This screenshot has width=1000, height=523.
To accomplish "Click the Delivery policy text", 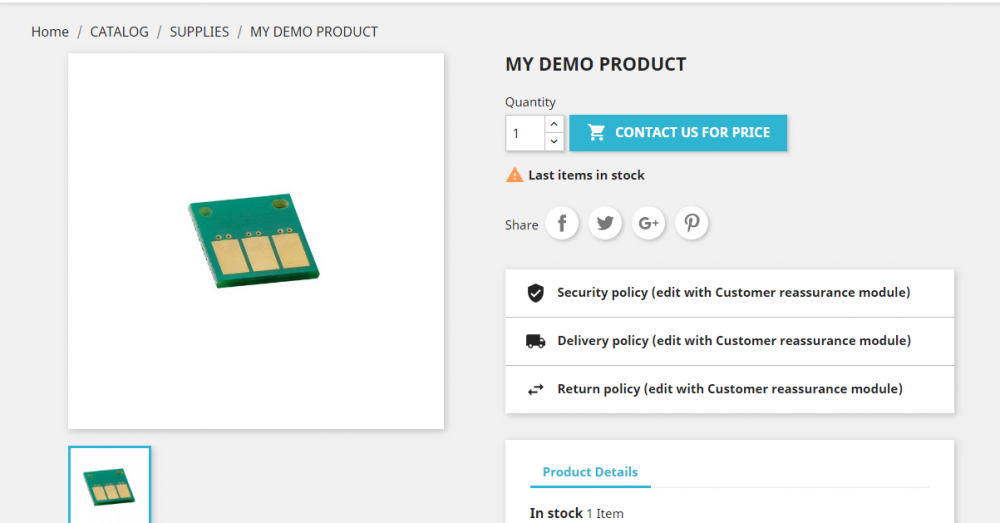I will pos(734,341).
